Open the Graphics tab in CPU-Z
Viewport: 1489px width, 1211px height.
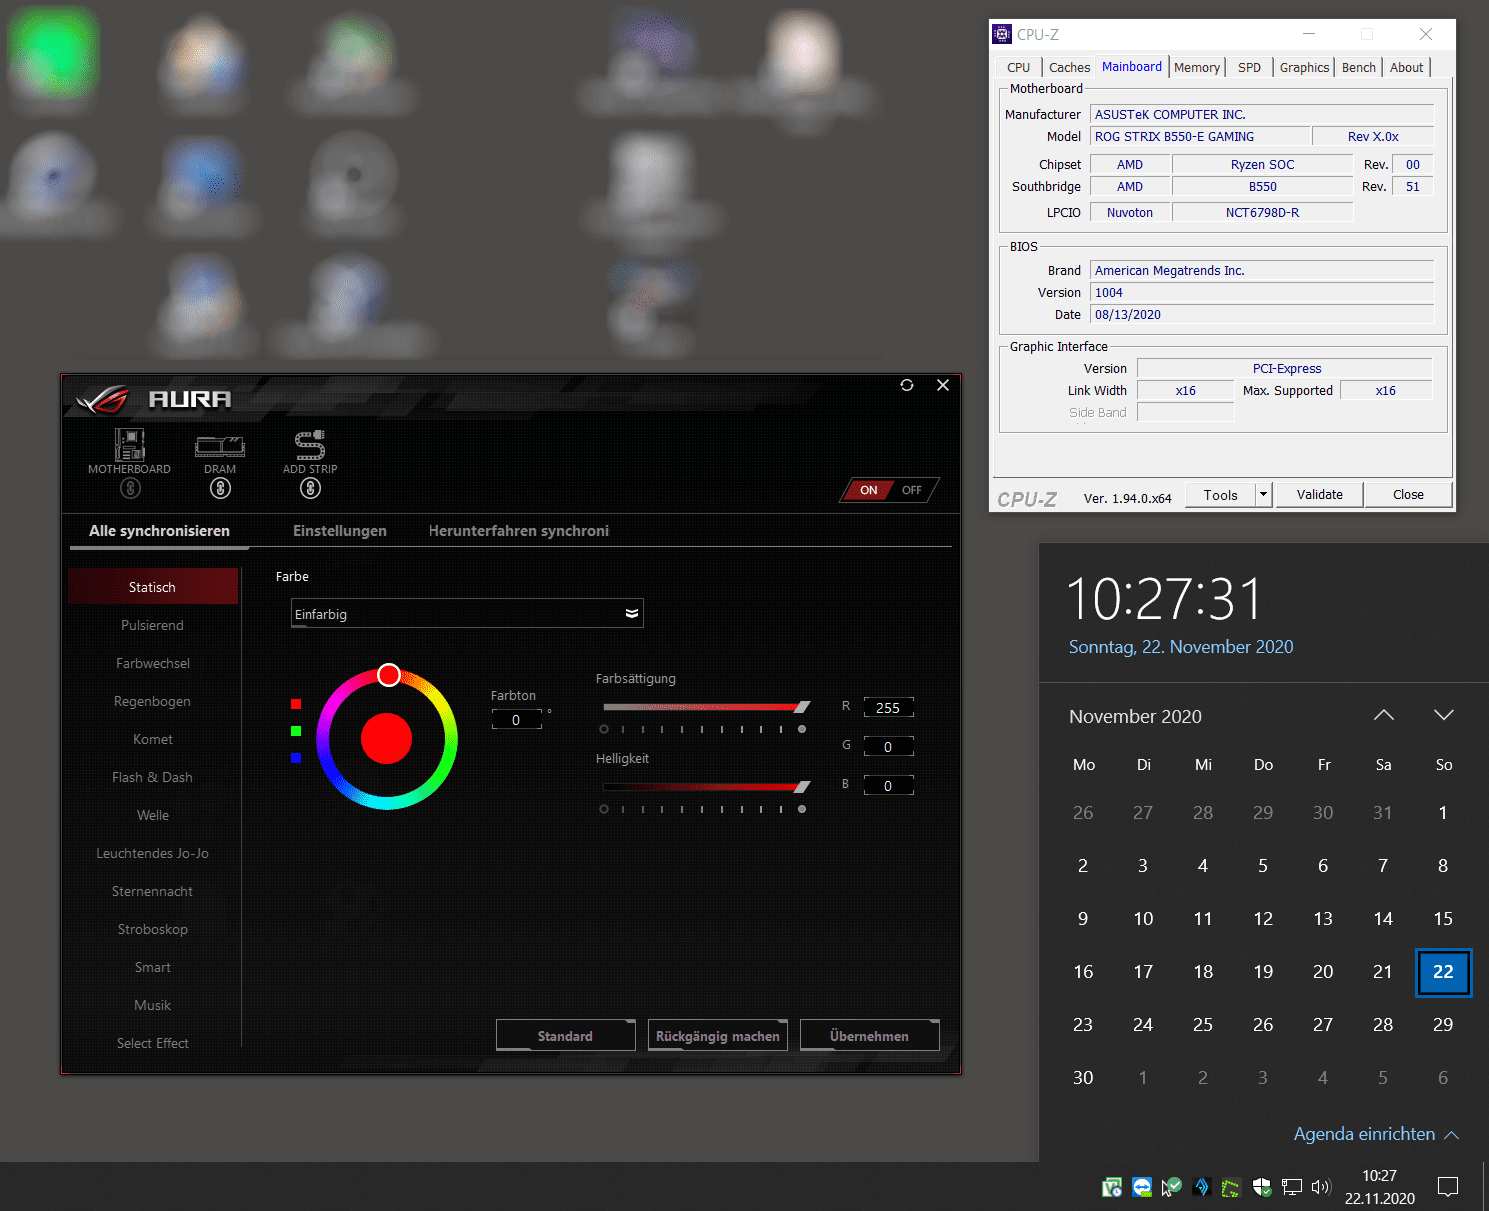tap(1304, 67)
